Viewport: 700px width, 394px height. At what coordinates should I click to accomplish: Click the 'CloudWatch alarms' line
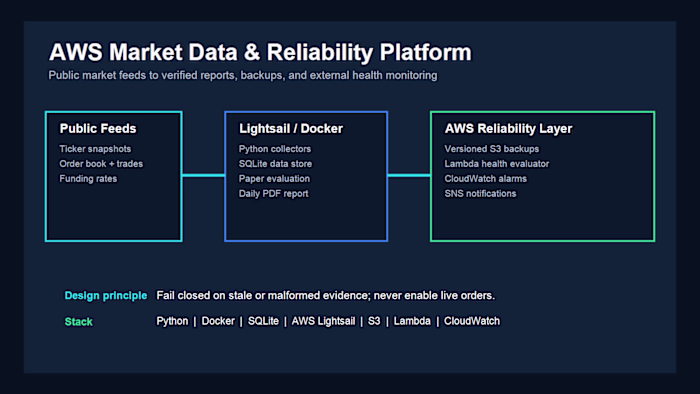coord(485,178)
